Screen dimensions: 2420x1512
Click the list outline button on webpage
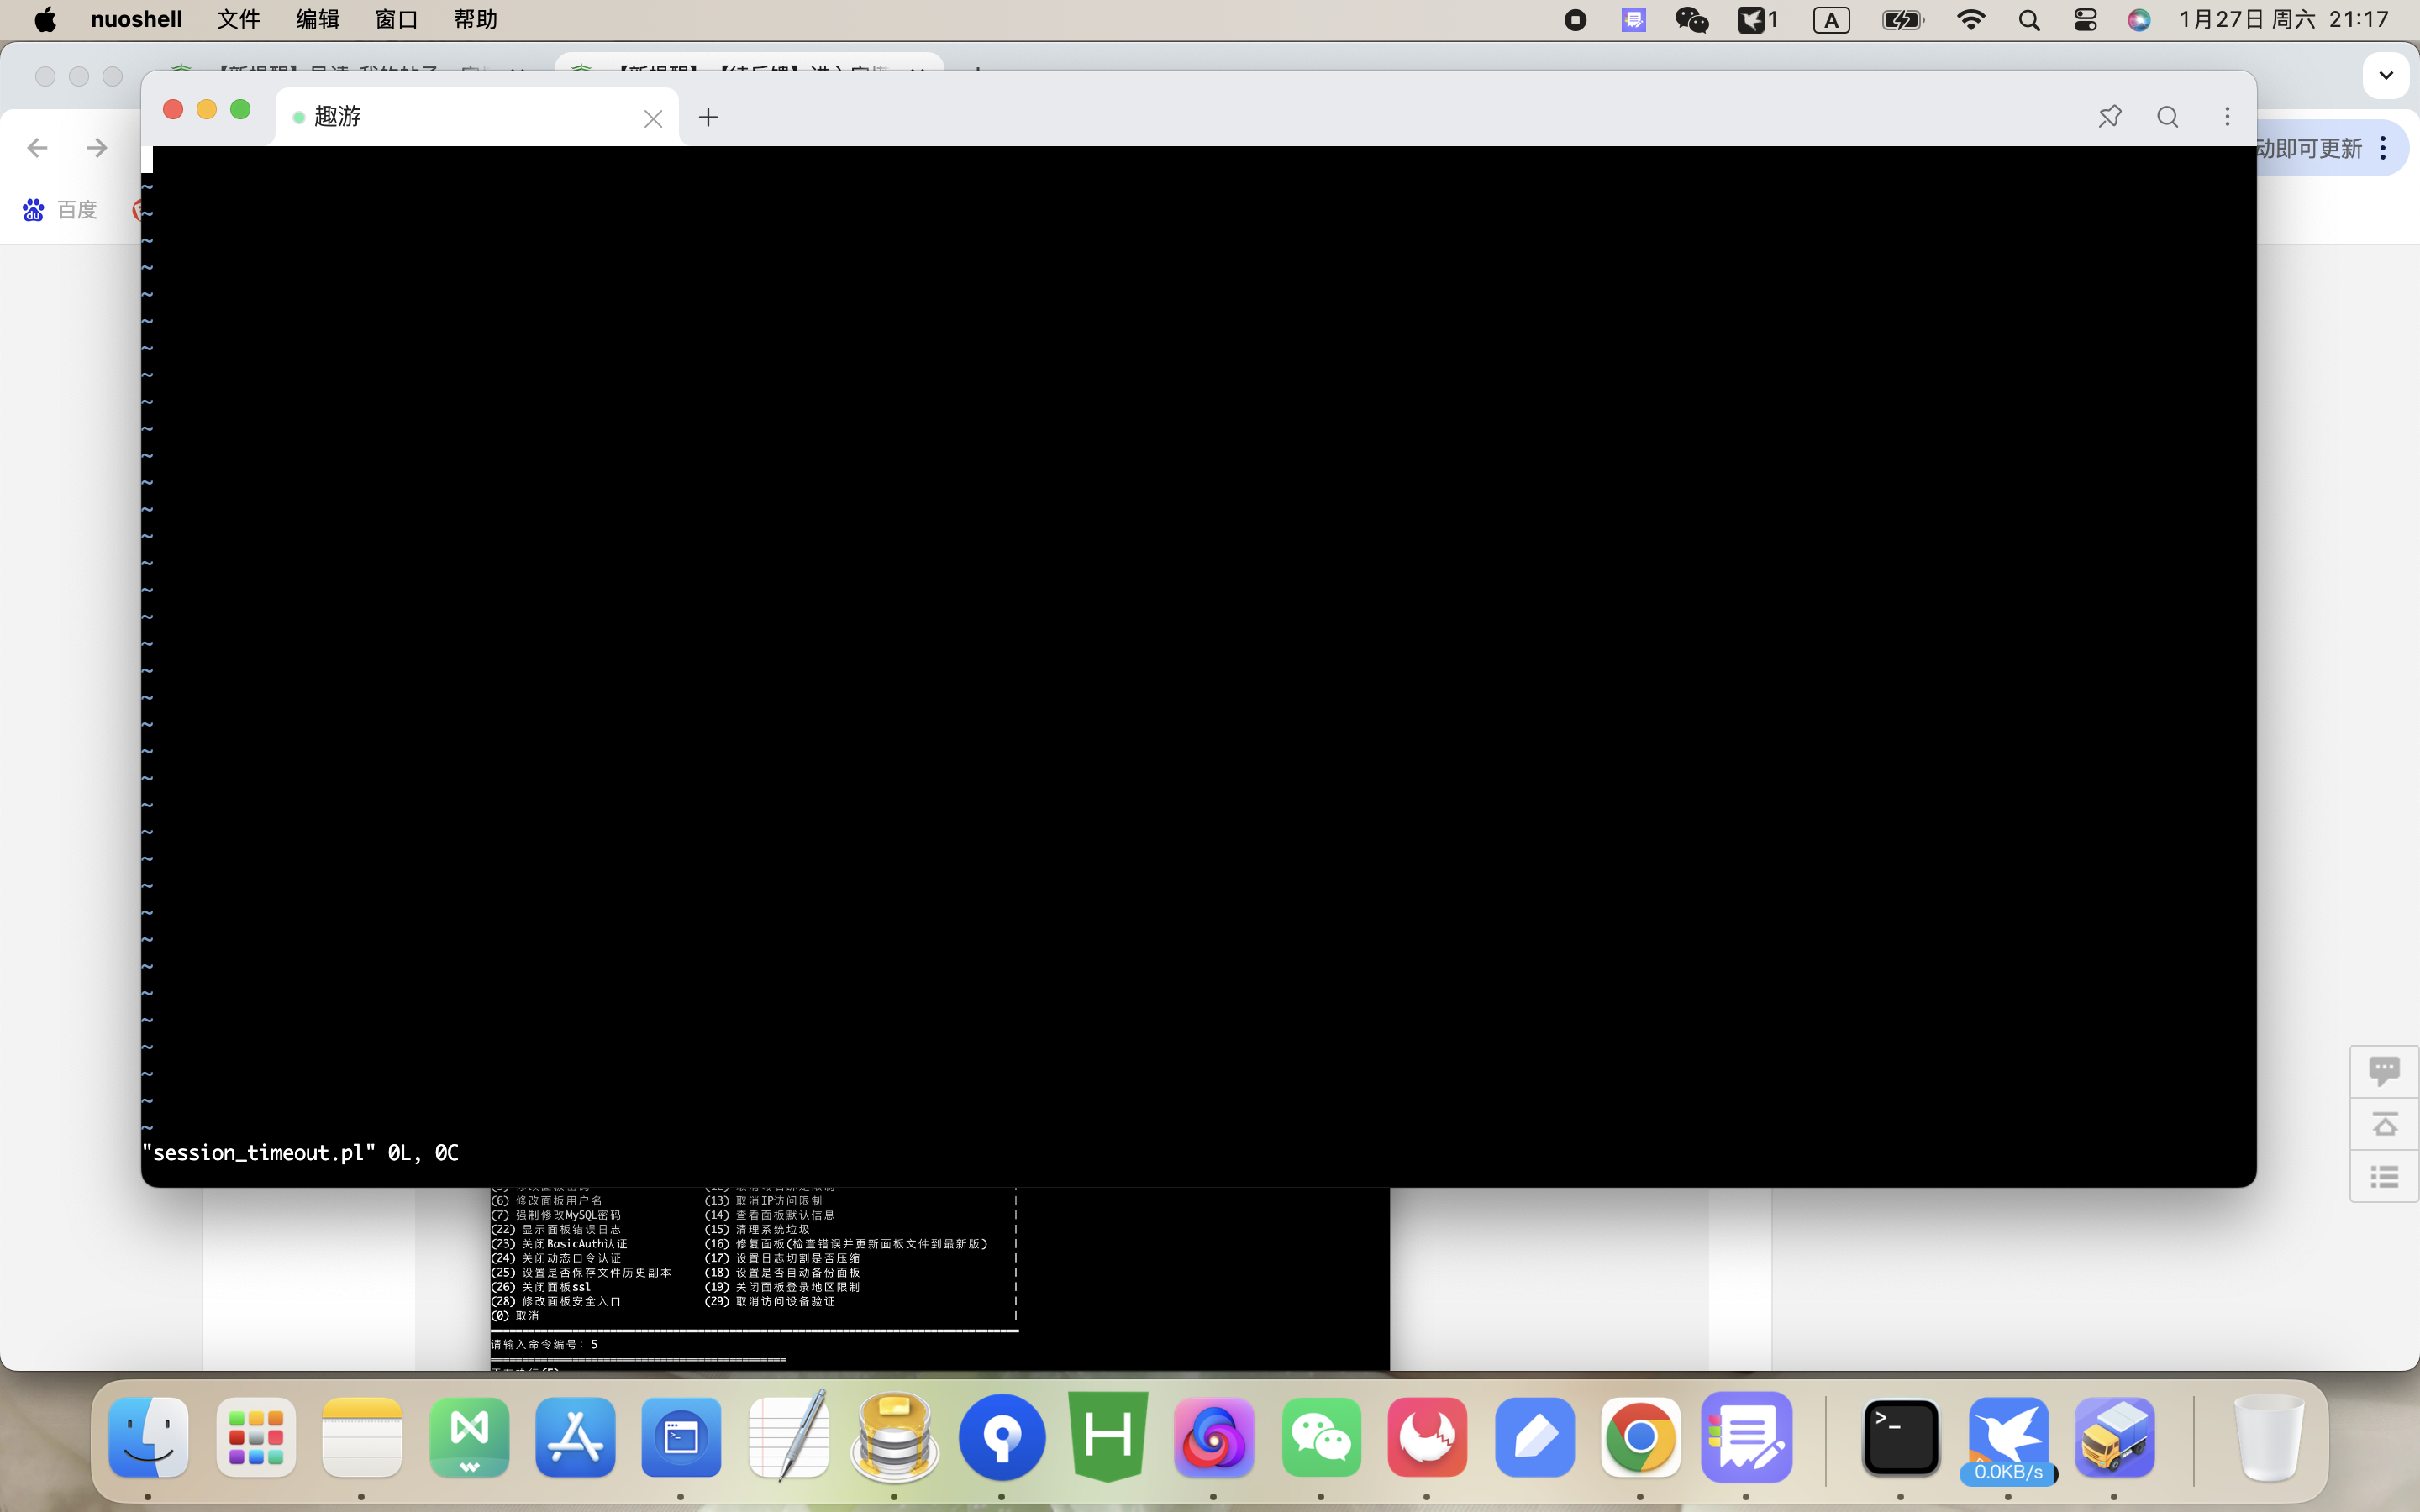pos(2384,1177)
